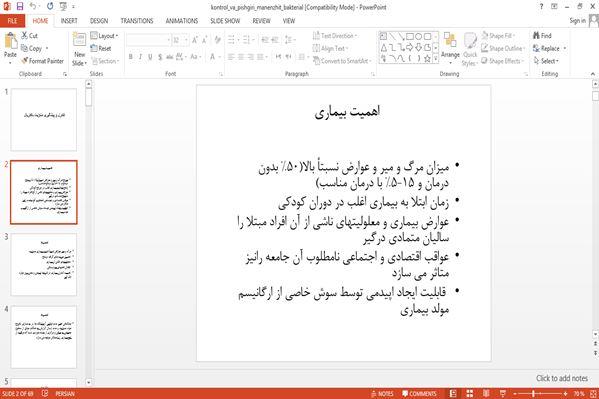Image resolution: width=599 pixels, height=399 pixels.
Task: Click Format Painter
Action: click(42, 61)
